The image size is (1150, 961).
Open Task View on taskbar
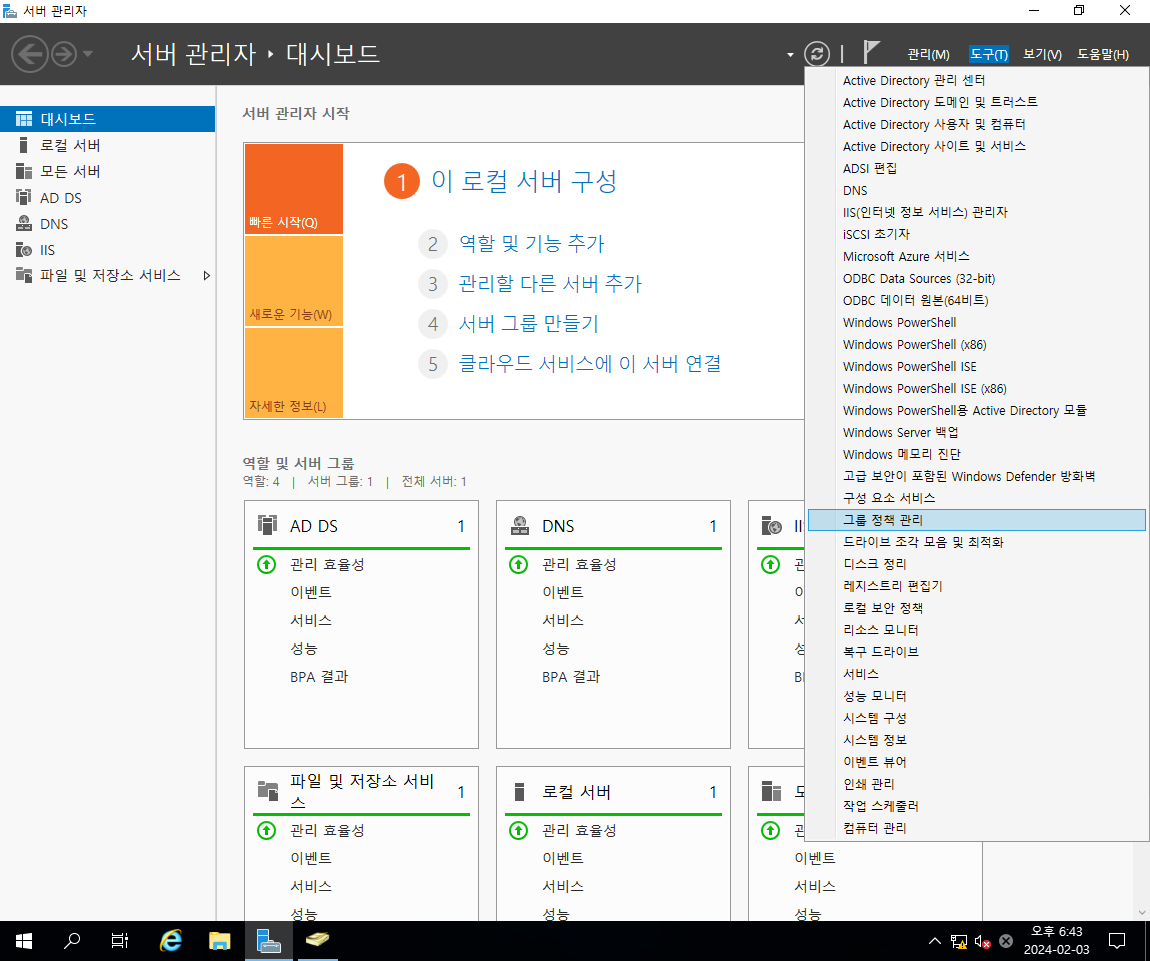pyautogui.click(x=120, y=940)
